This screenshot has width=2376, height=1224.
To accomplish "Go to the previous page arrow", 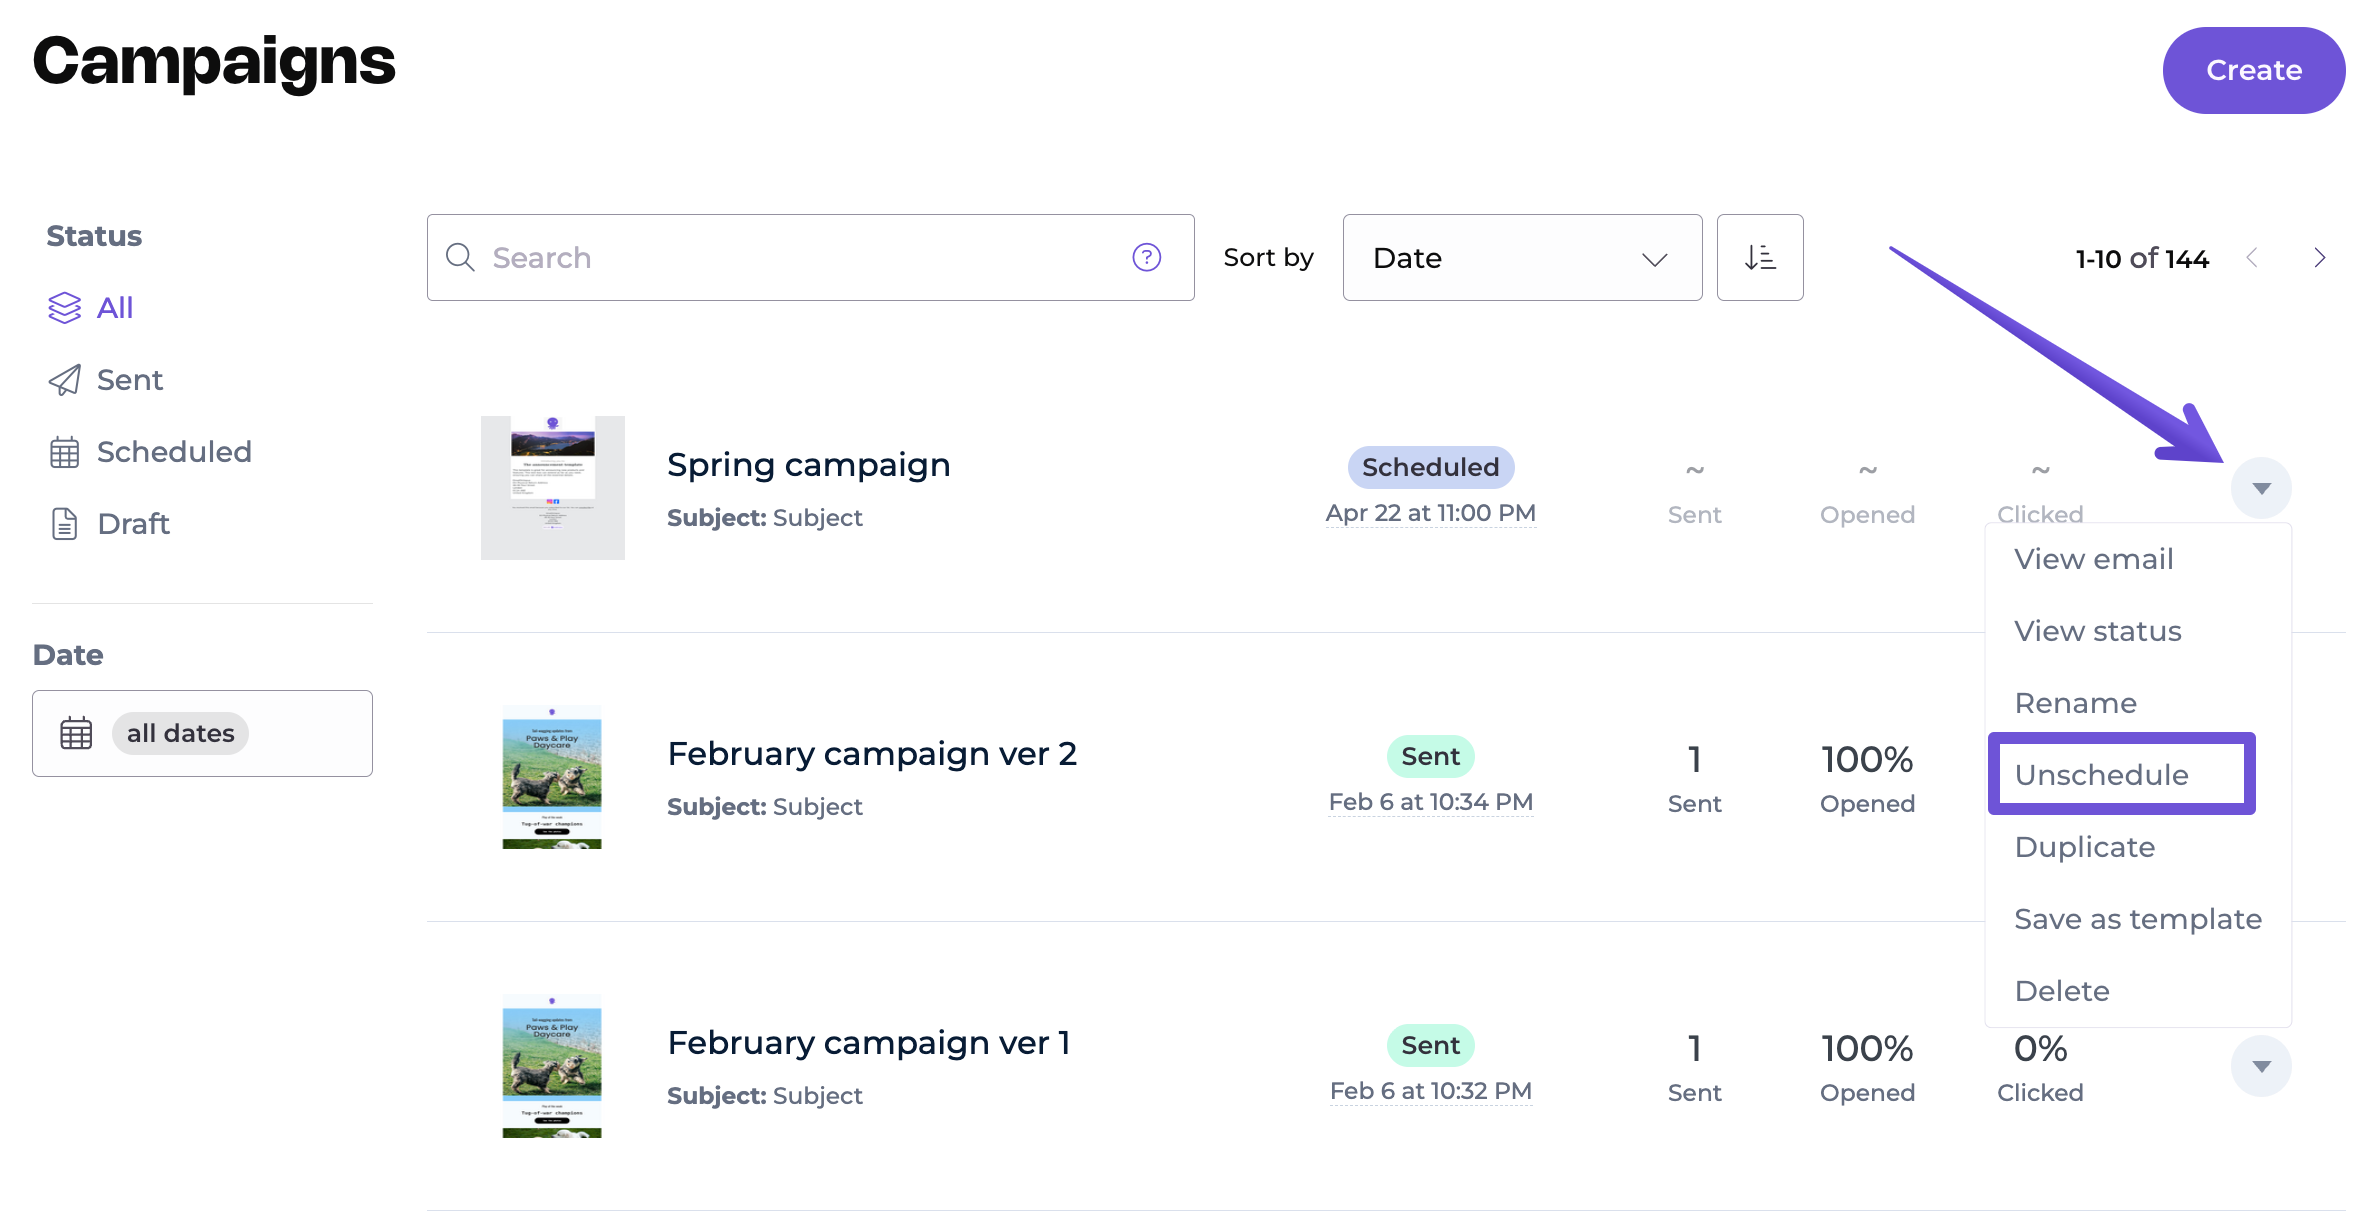I will pyautogui.click(x=2252, y=258).
